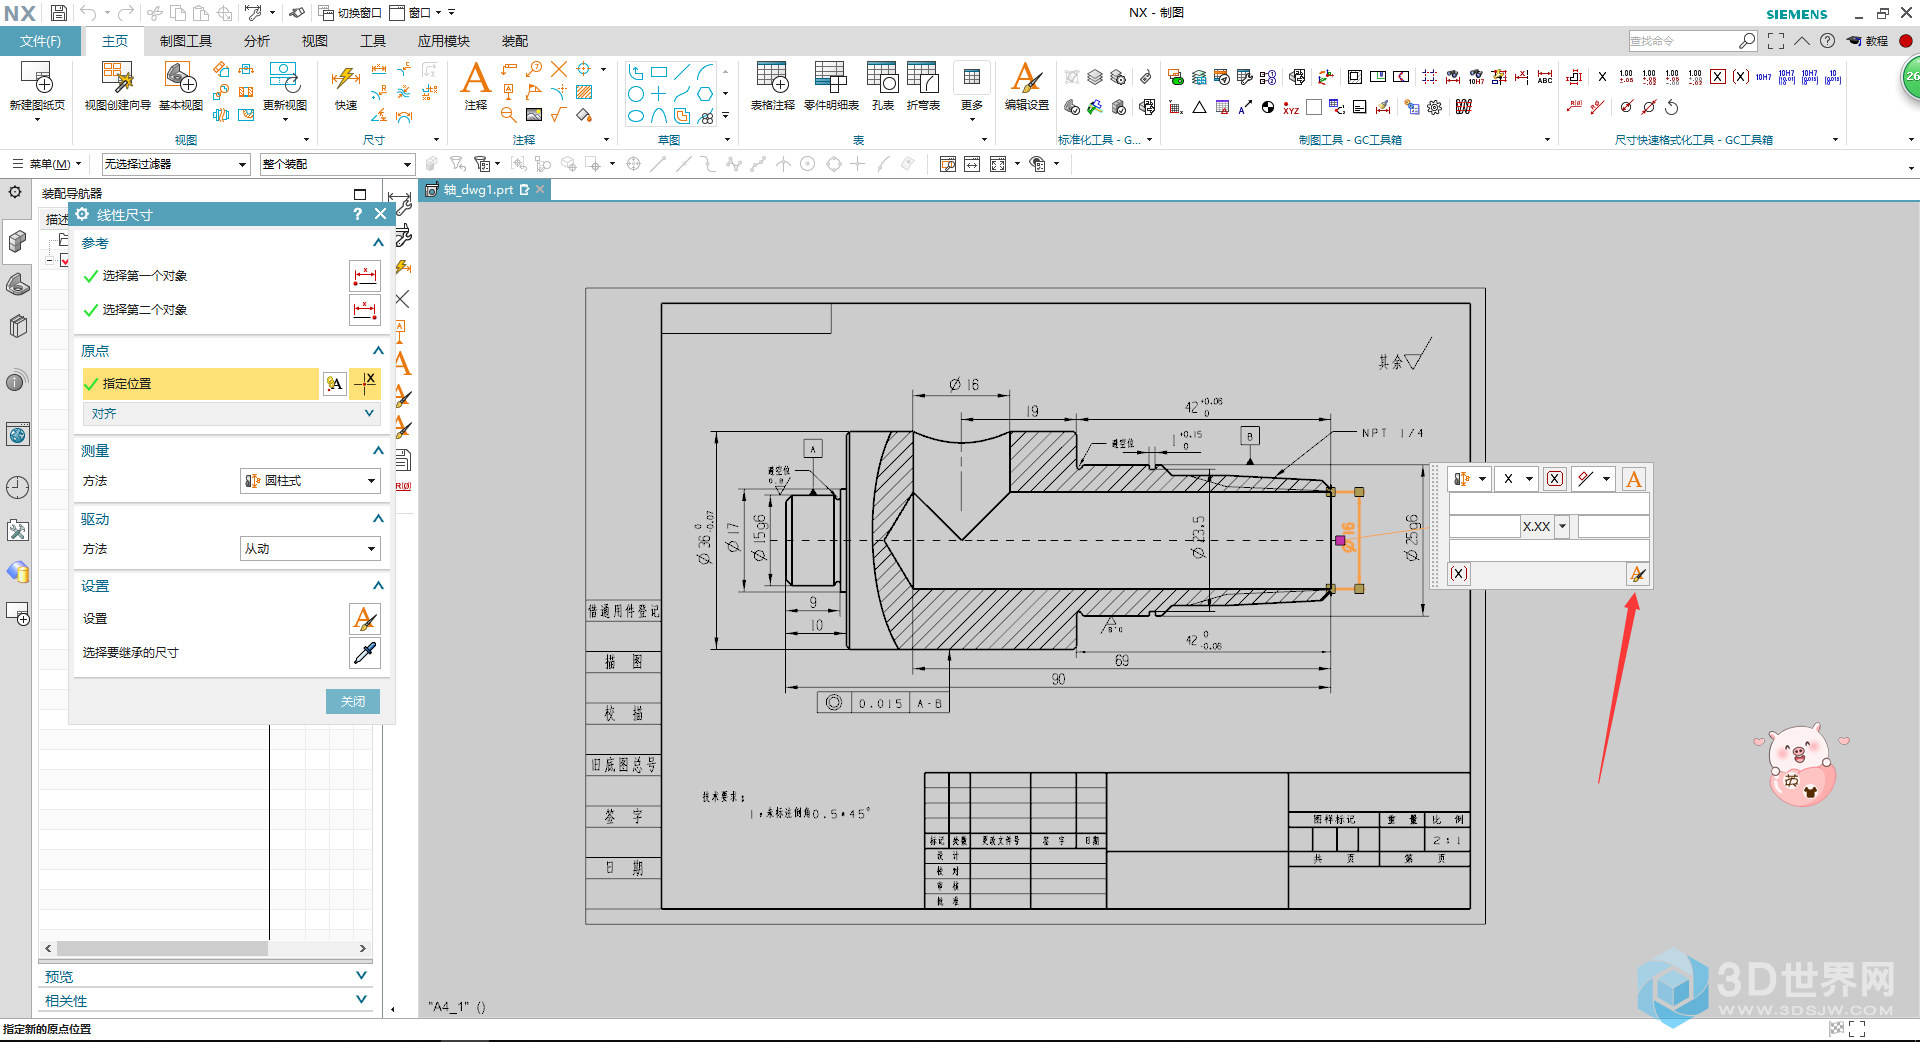Open the Assembly Navigator sidebar icon
Image resolution: width=1920 pixels, height=1042 pixels.
(17, 241)
